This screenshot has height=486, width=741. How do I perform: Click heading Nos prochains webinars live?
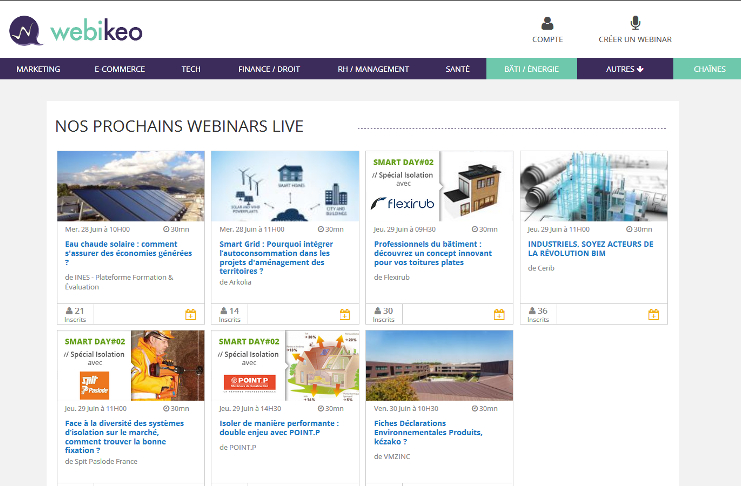(x=179, y=127)
